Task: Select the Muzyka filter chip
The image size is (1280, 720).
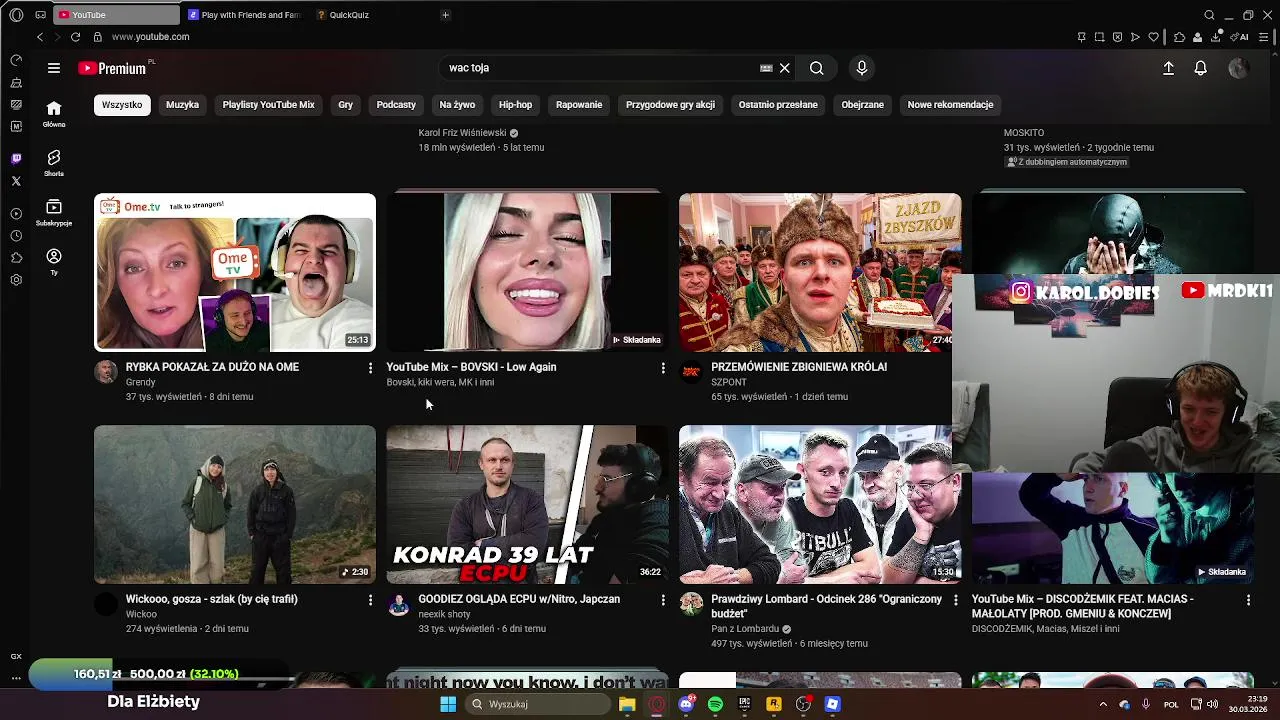Action: point(182,105)
